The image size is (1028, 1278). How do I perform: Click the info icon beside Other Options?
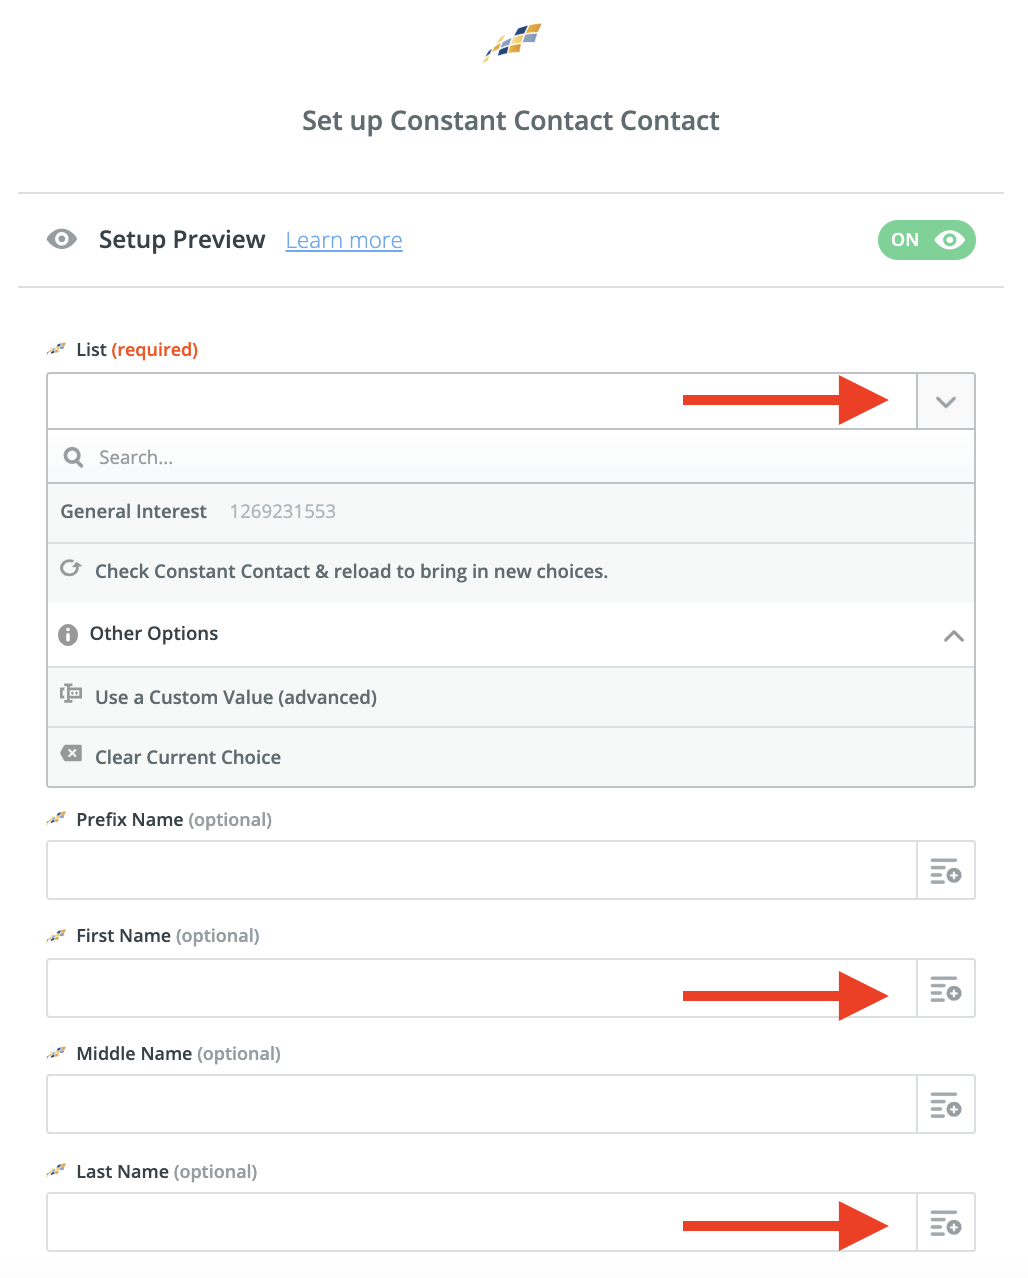[68, 635]
